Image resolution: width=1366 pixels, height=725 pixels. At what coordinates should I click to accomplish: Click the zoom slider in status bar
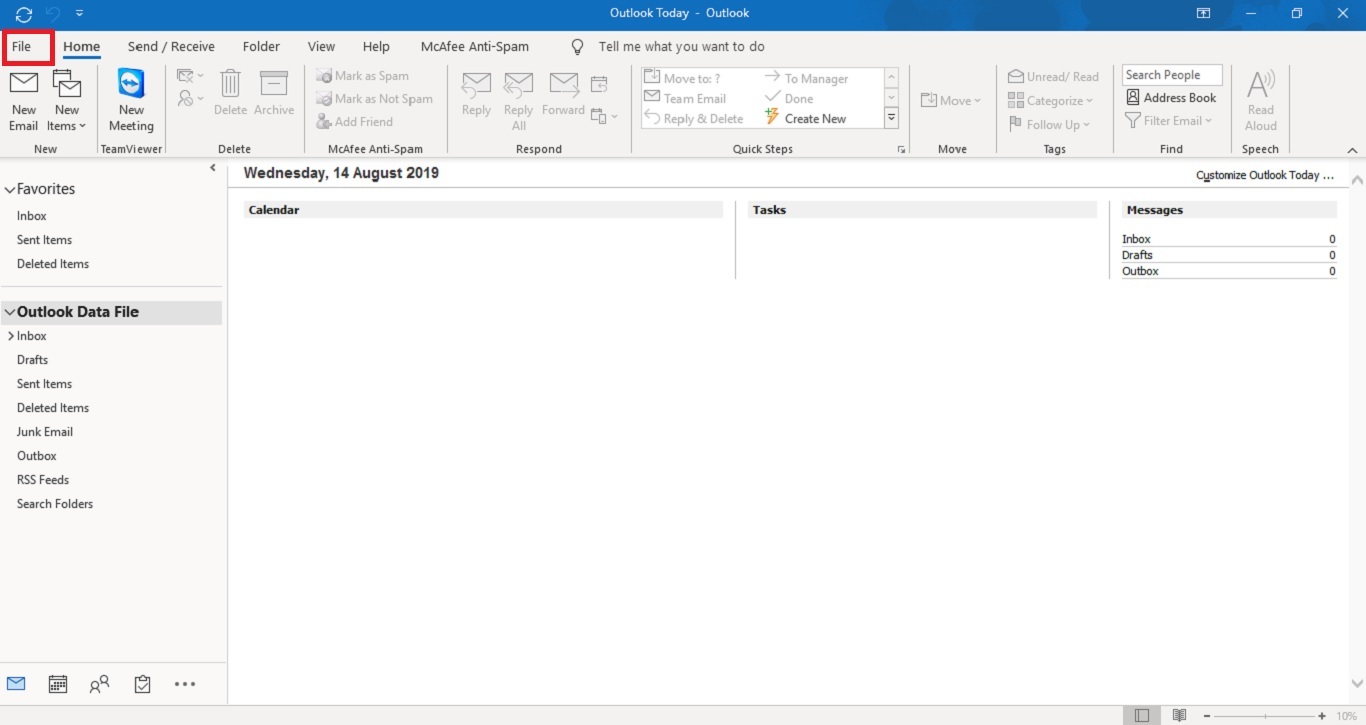1265,716
